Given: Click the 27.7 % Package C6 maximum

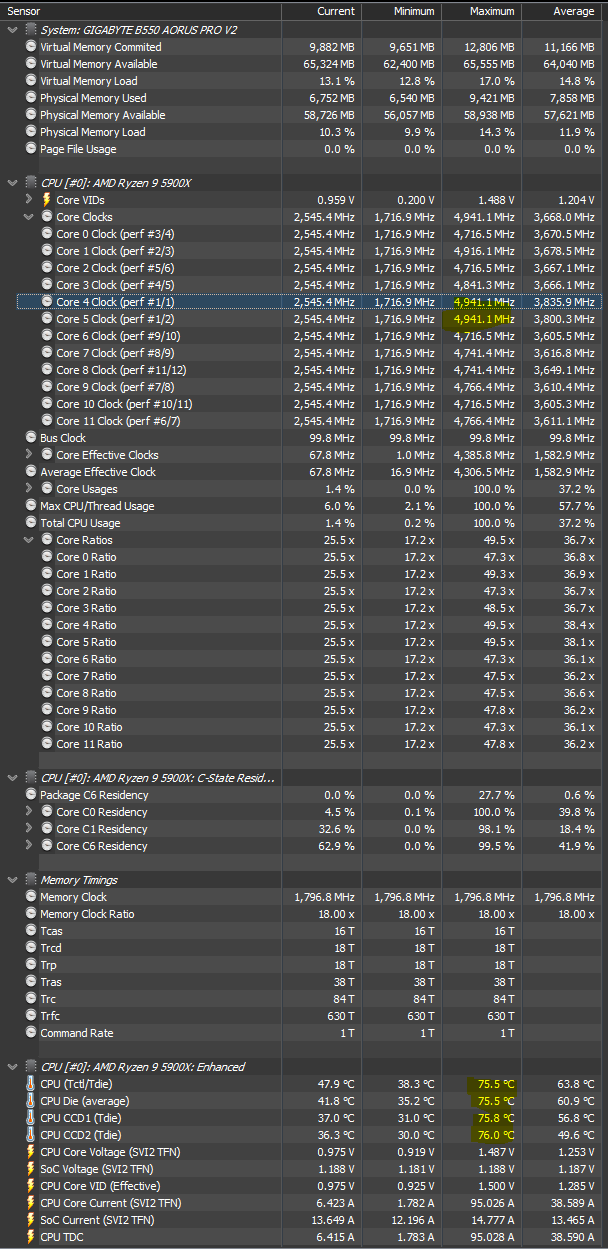Looking at the screenshot, I should (x=496, y=795).
